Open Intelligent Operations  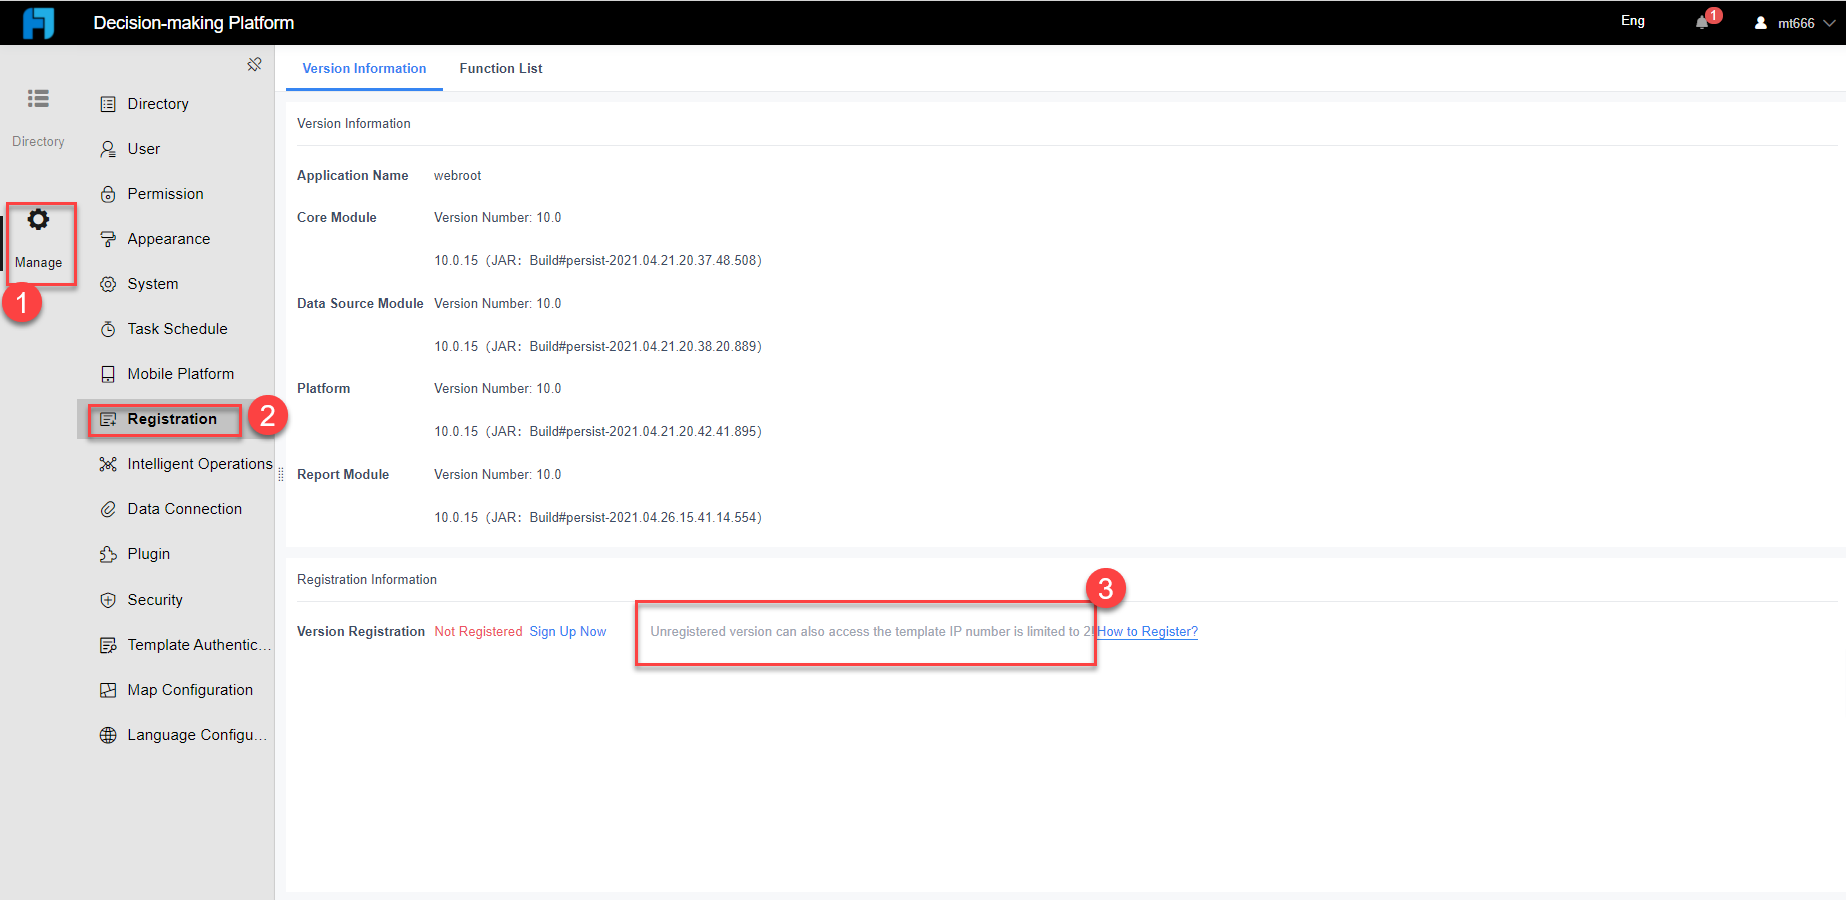(x=200, y=463)
